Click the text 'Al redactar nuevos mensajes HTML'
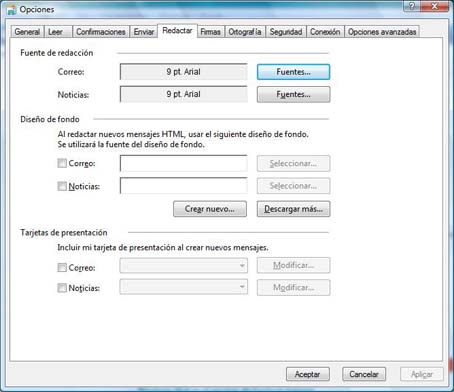 [121, 134]
